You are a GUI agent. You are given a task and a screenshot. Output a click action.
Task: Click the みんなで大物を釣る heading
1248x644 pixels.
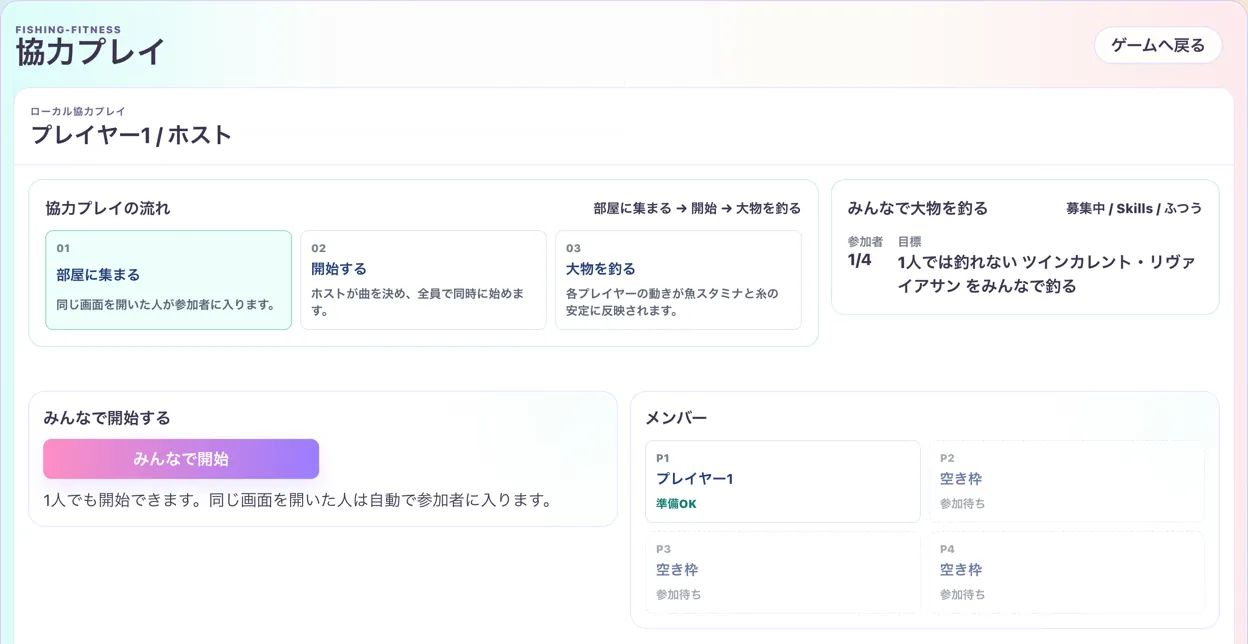pos(917,208)
